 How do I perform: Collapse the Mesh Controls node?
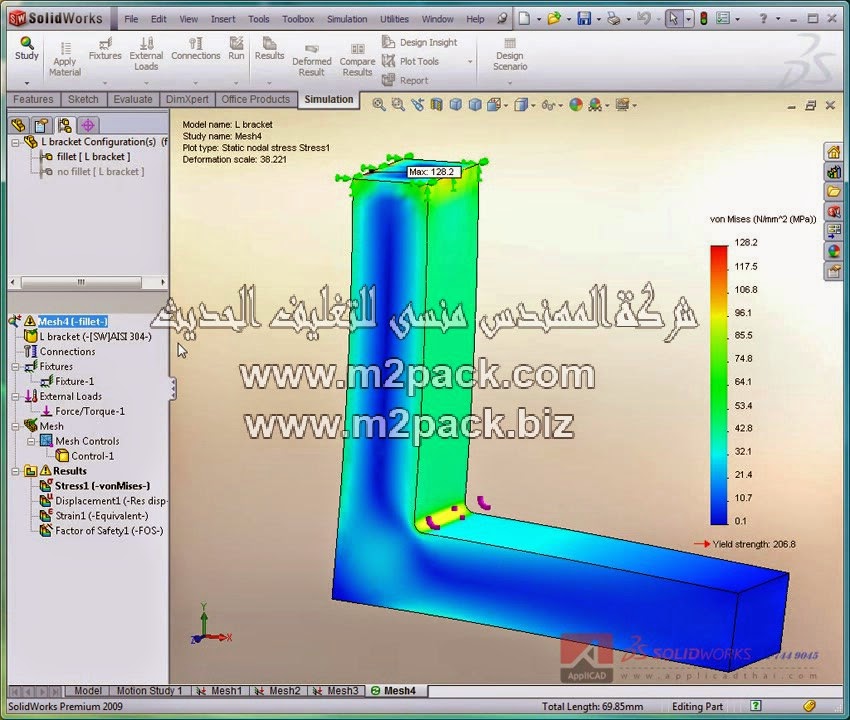(31, 442)
